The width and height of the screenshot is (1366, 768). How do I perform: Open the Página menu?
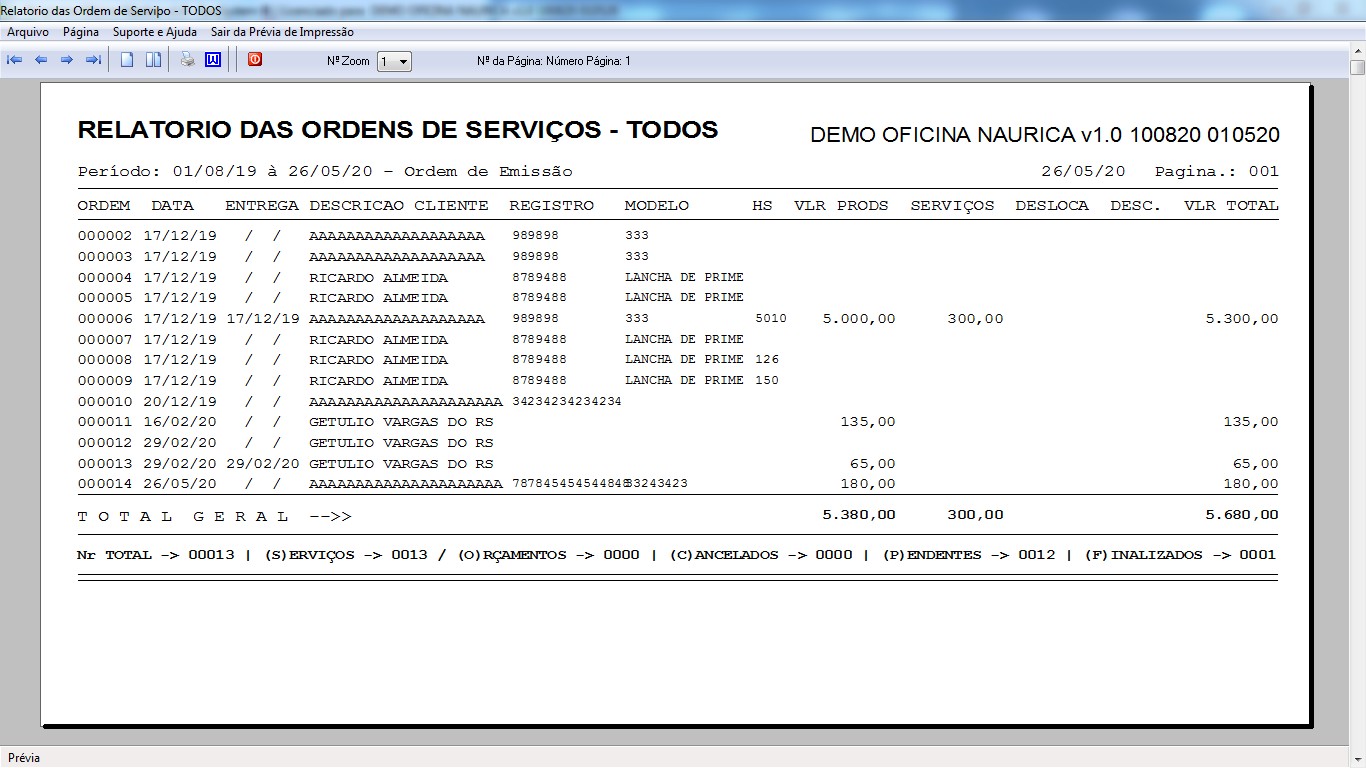[81, 32]
